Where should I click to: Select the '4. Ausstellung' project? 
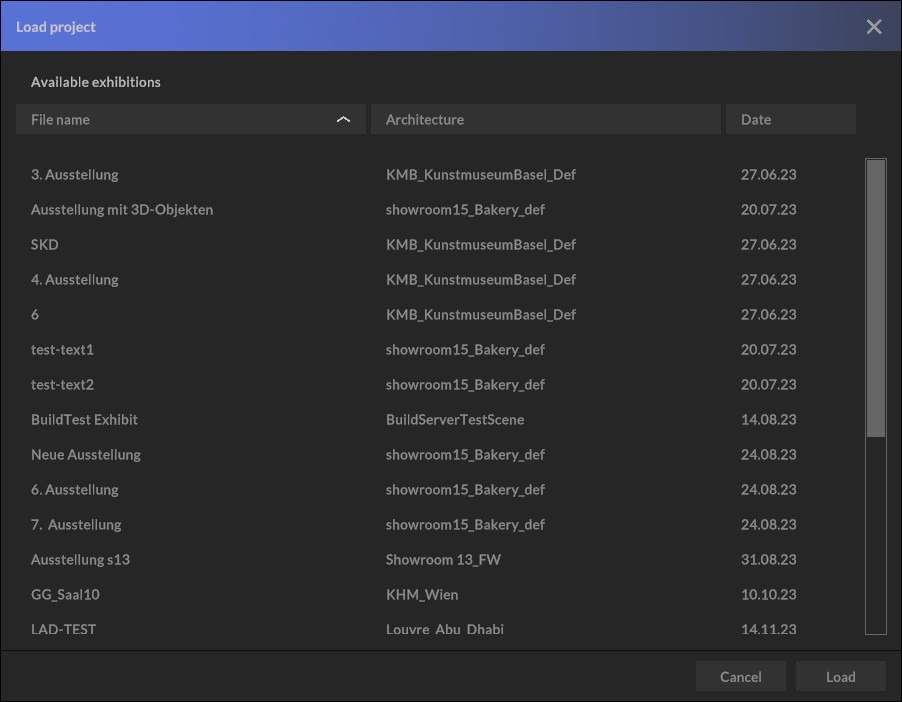[75, 280]
